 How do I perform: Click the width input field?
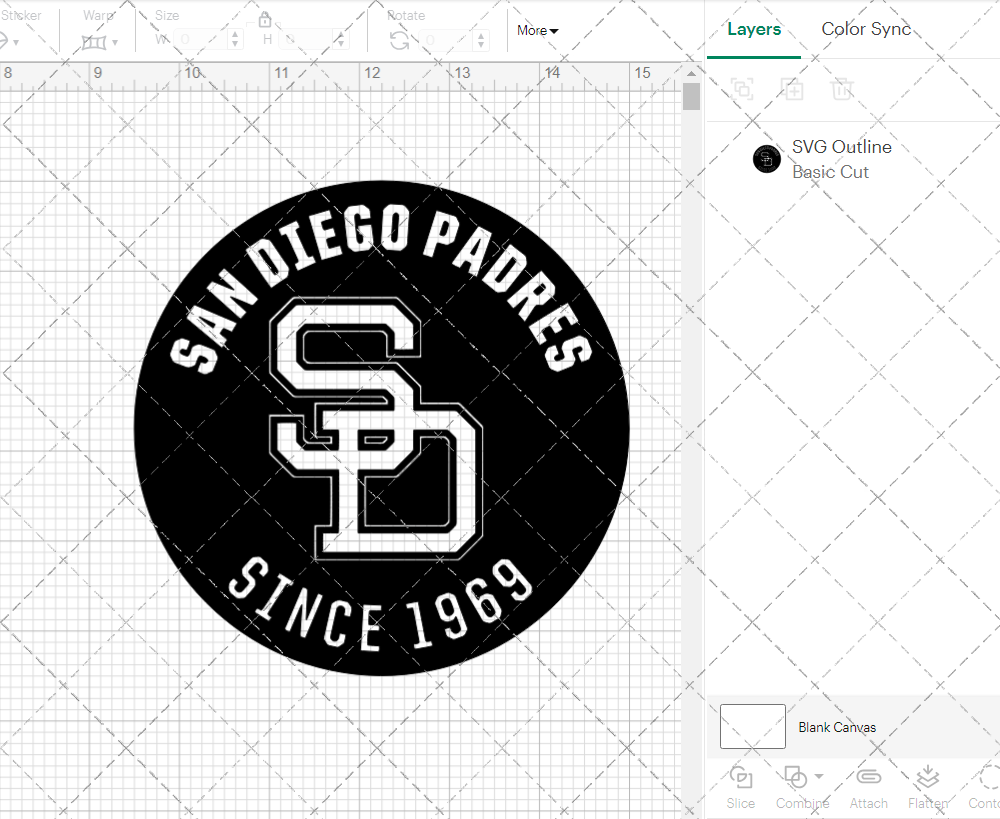(x=200, y=38)
